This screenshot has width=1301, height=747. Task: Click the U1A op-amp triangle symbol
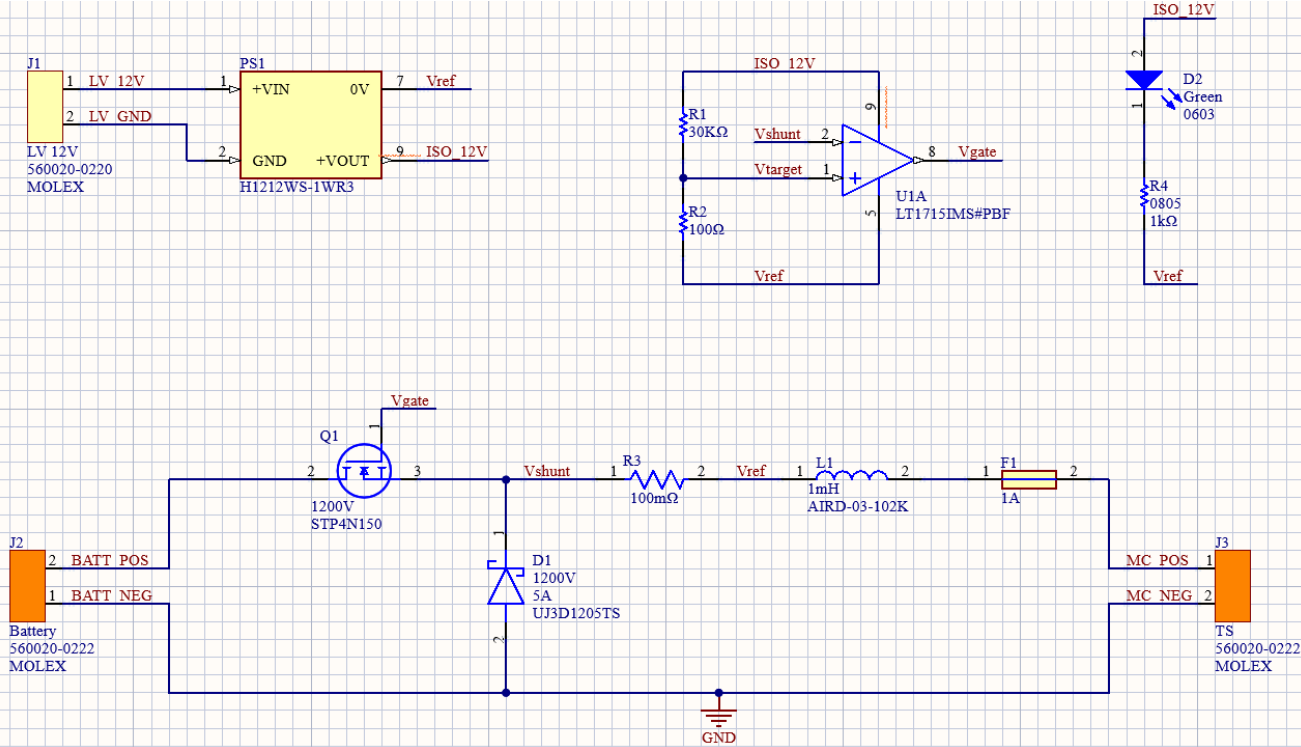(878, 160)
